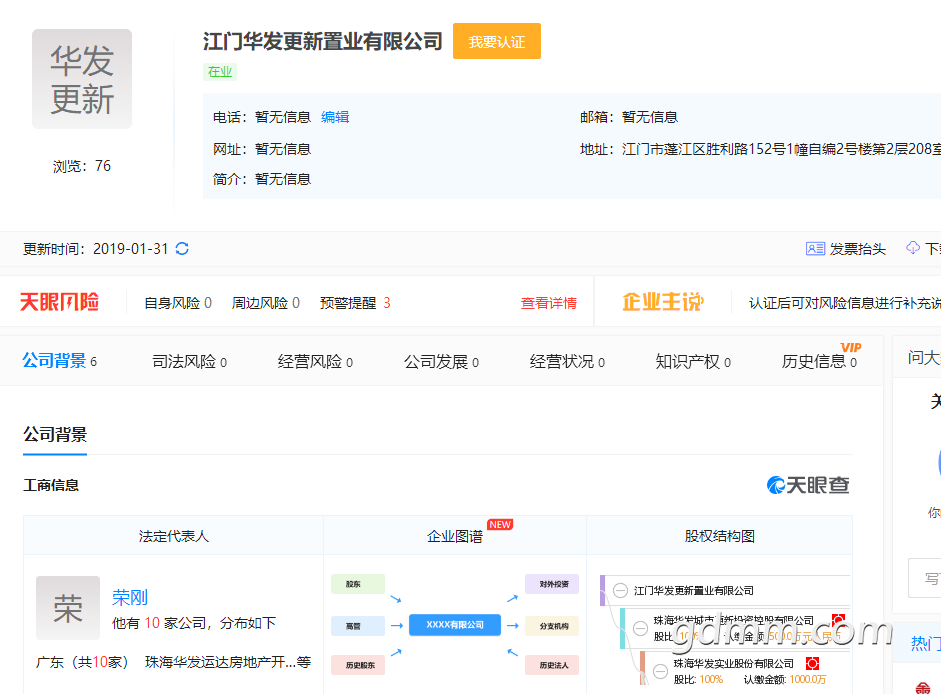Click the XXXX有限公司 center node in graph
The height and width of the screenshot is (694, 941).
pos(455,625)
